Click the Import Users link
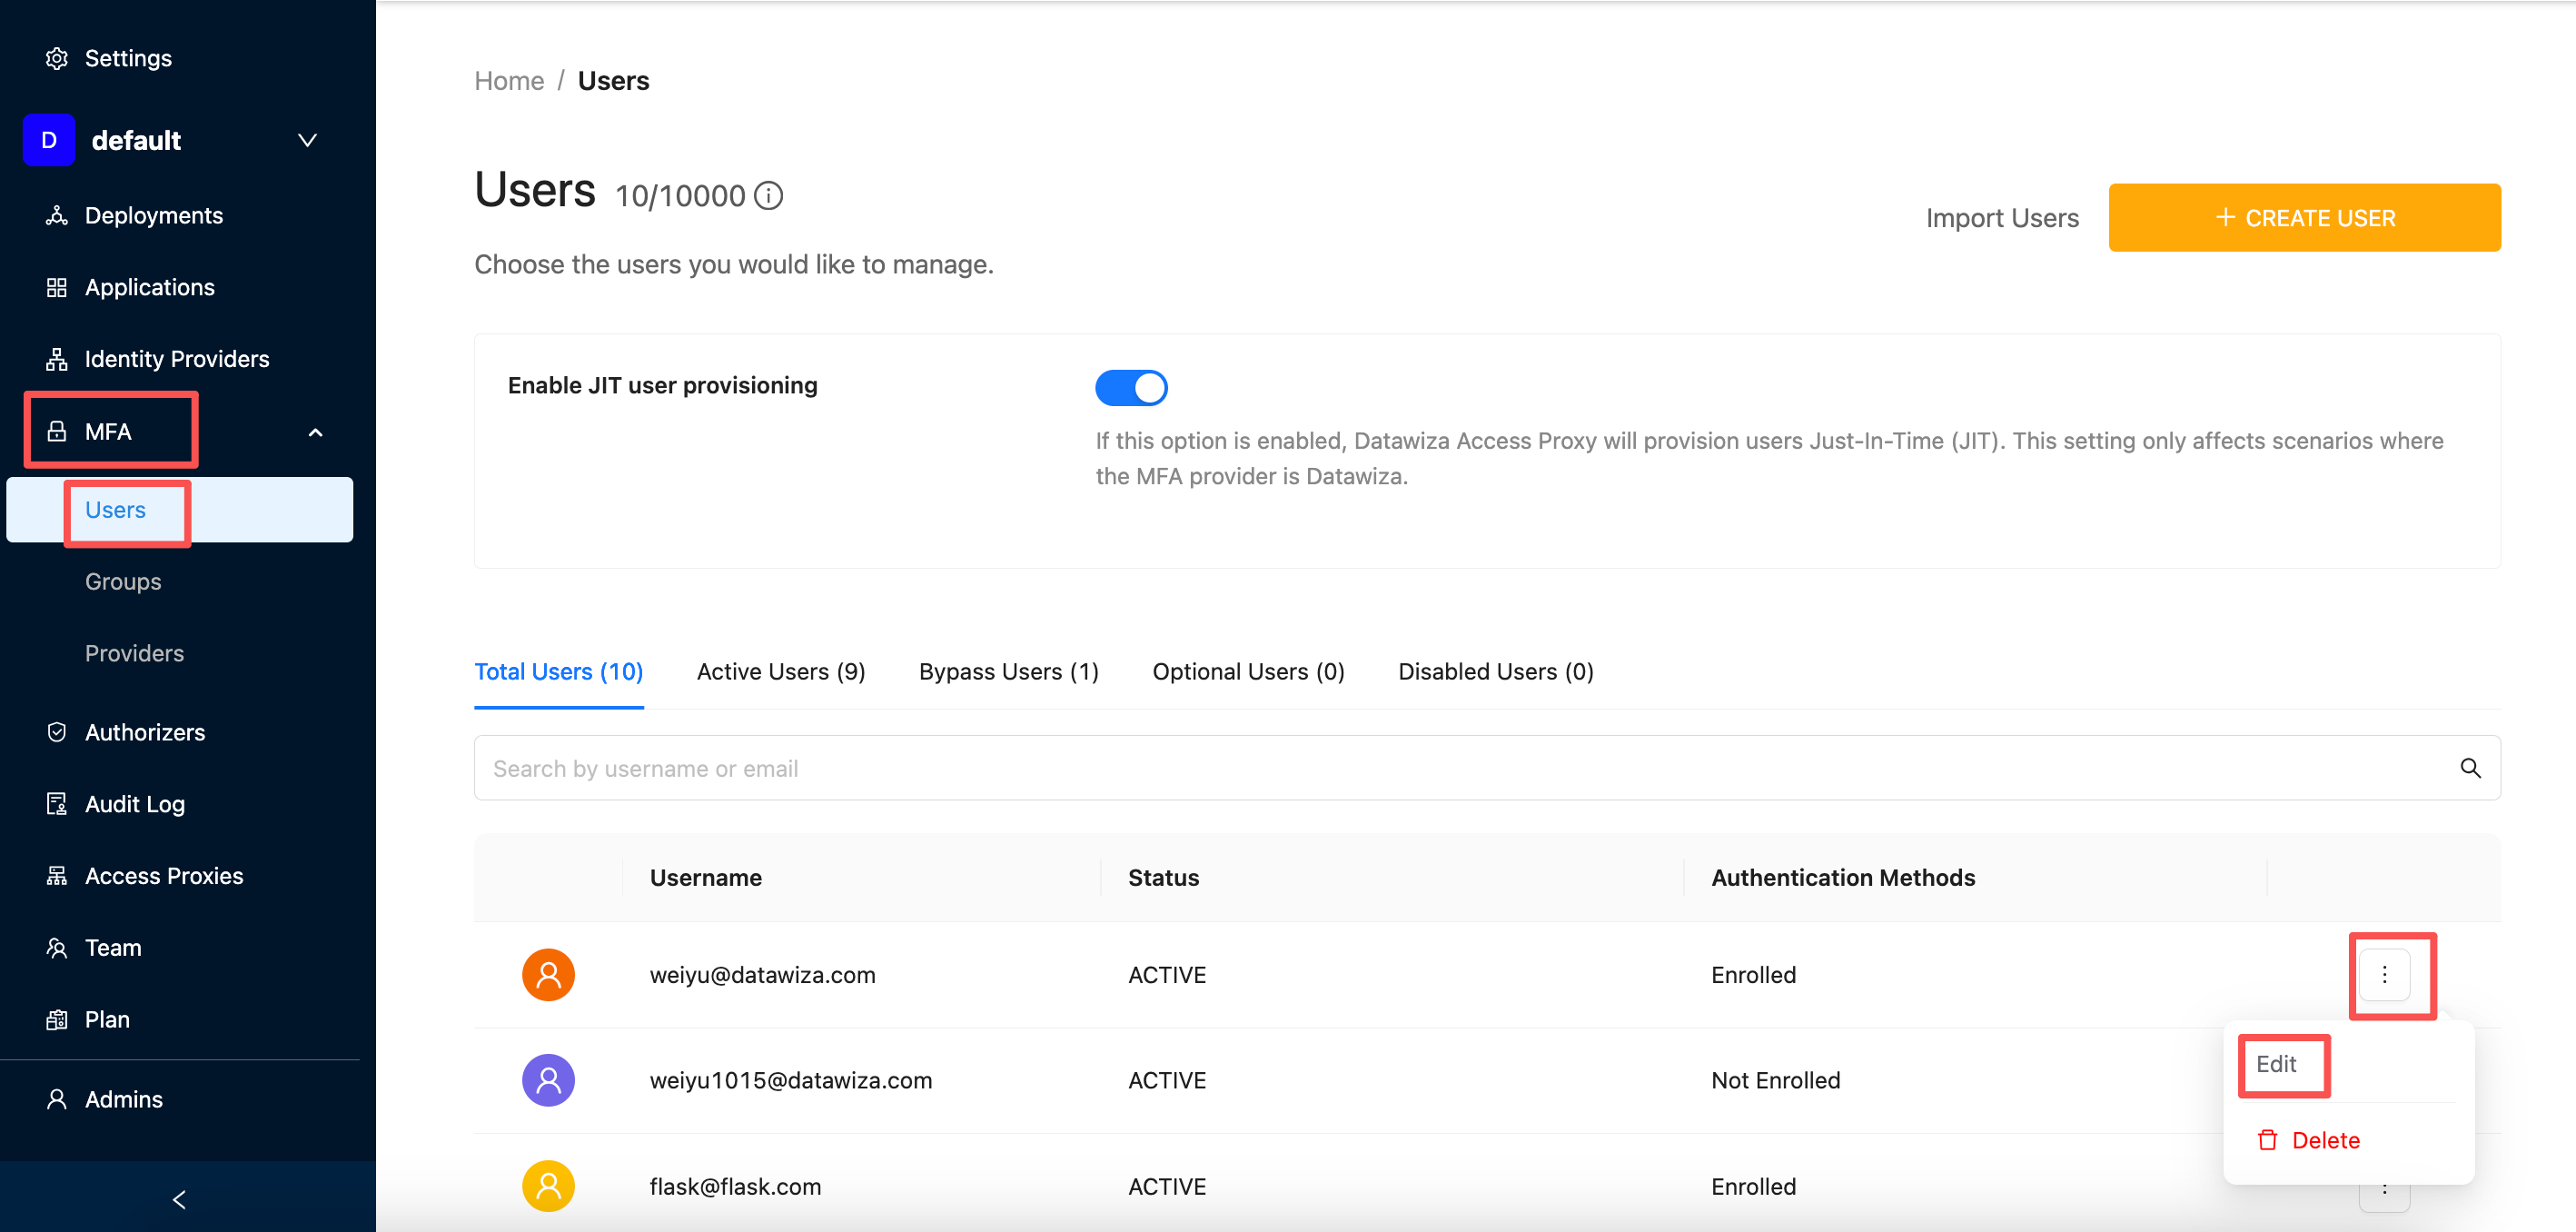Image resolution: width=2576 pixels, height=1232 pixels. coord(2001,217)
